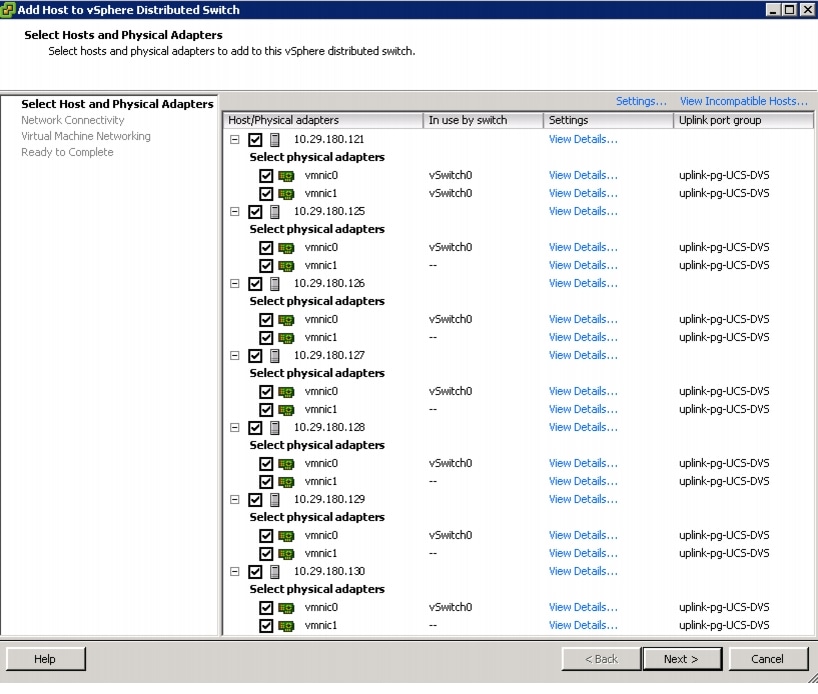Uncheck vmnic1 checkbox under host 10.29.180.130
The image size is (818, 694).
(x=266, y=626)
